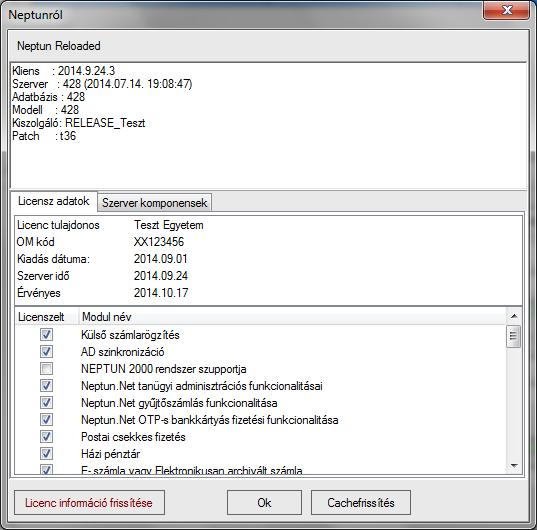The width and height of the screenshot is (537, 530).
Task: Click the Modul név column header
Action: tap(292, 317)
